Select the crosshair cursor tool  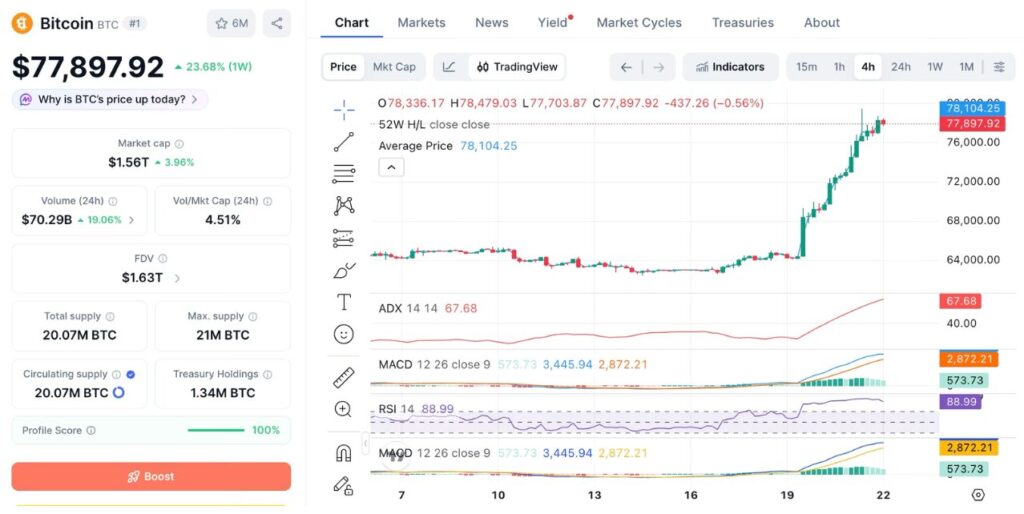[x=344, y=110]
